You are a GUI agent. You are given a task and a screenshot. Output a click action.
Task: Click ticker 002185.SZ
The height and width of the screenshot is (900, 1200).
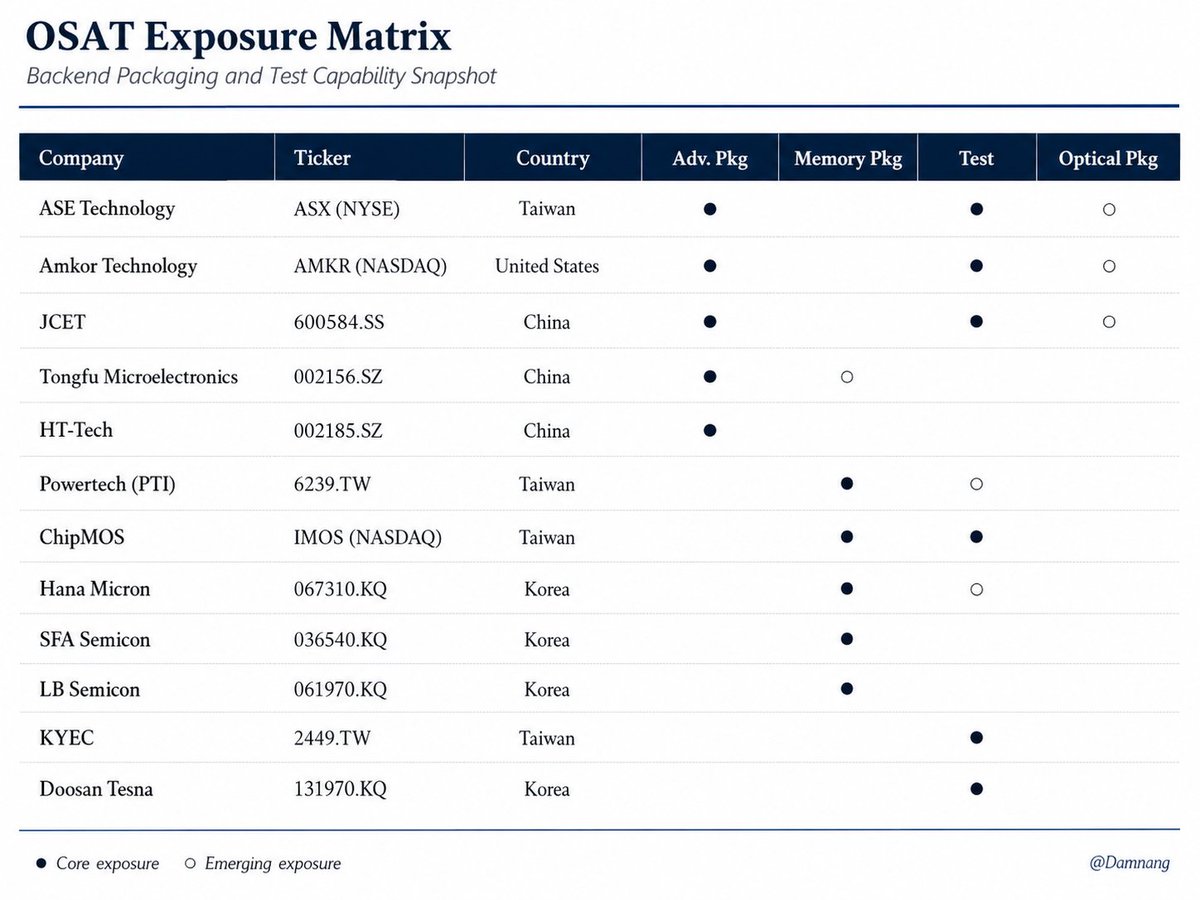pyautogui.click(x=338, y=431)
